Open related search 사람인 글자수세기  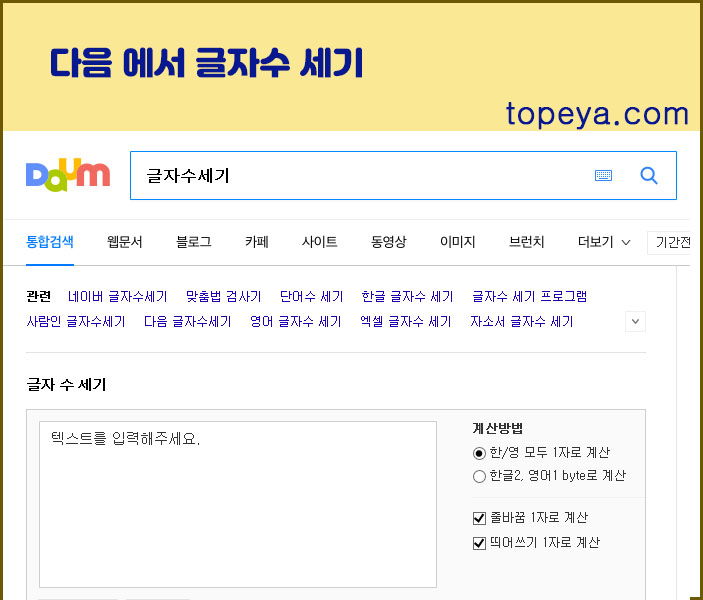point(76,322)
